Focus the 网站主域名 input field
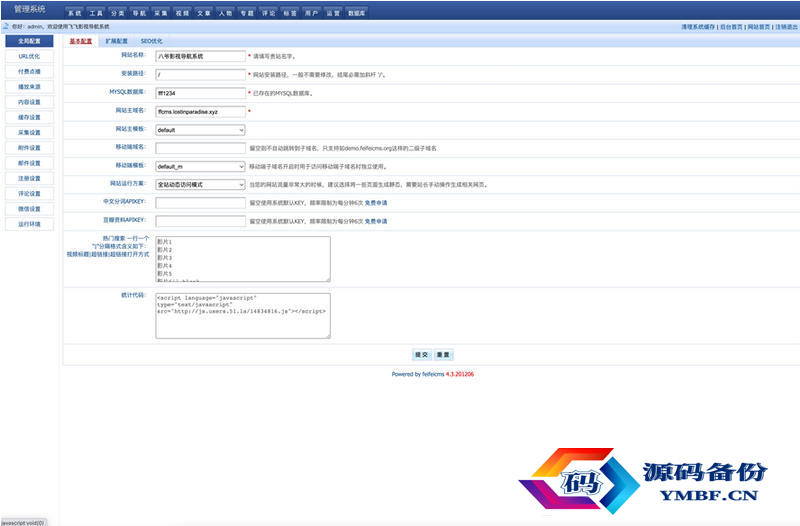The width and height of the screenshot is (800, 526). coord(201,112)
